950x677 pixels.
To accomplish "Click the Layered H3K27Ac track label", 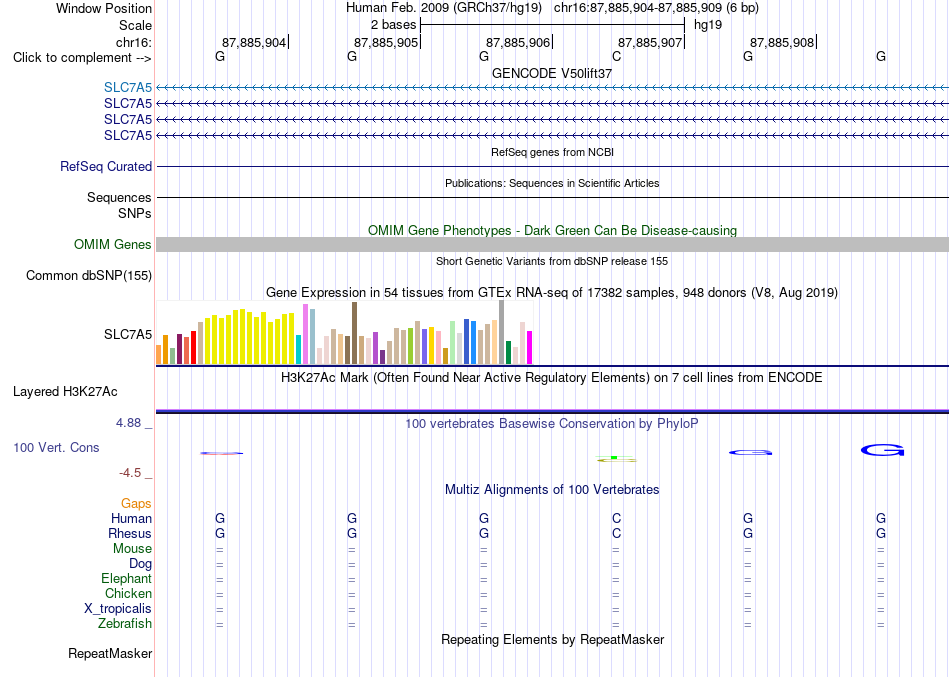I will (65, 392).
